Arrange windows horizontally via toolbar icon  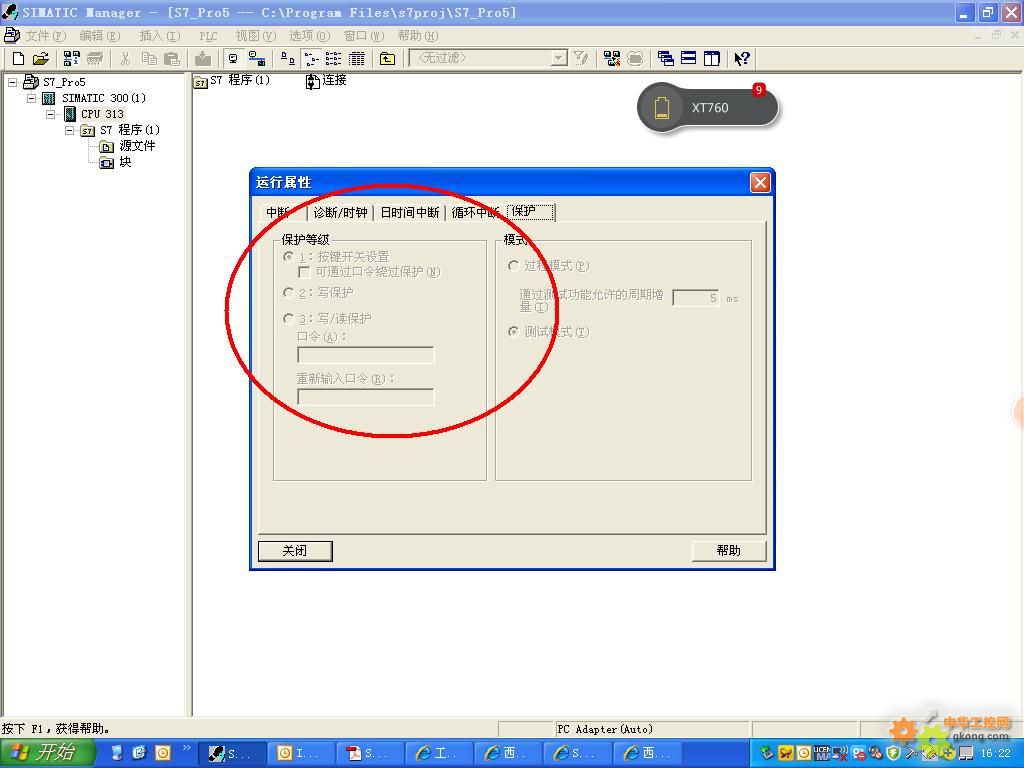click(x=688, y=59)
